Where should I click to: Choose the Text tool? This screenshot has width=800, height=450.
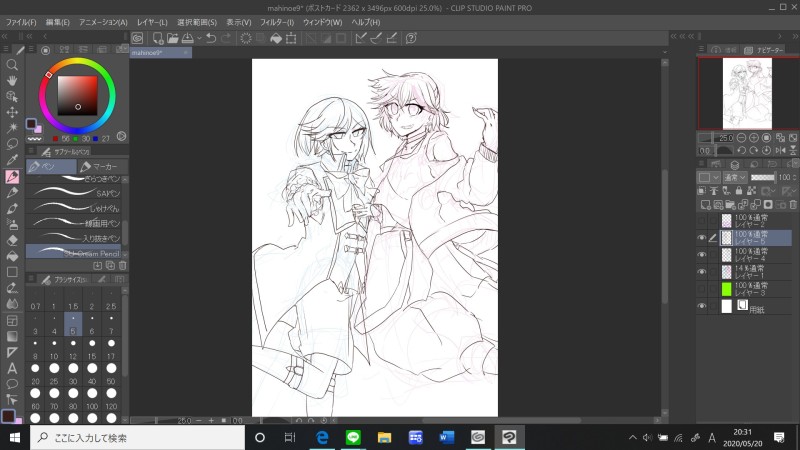pos(12,367)
